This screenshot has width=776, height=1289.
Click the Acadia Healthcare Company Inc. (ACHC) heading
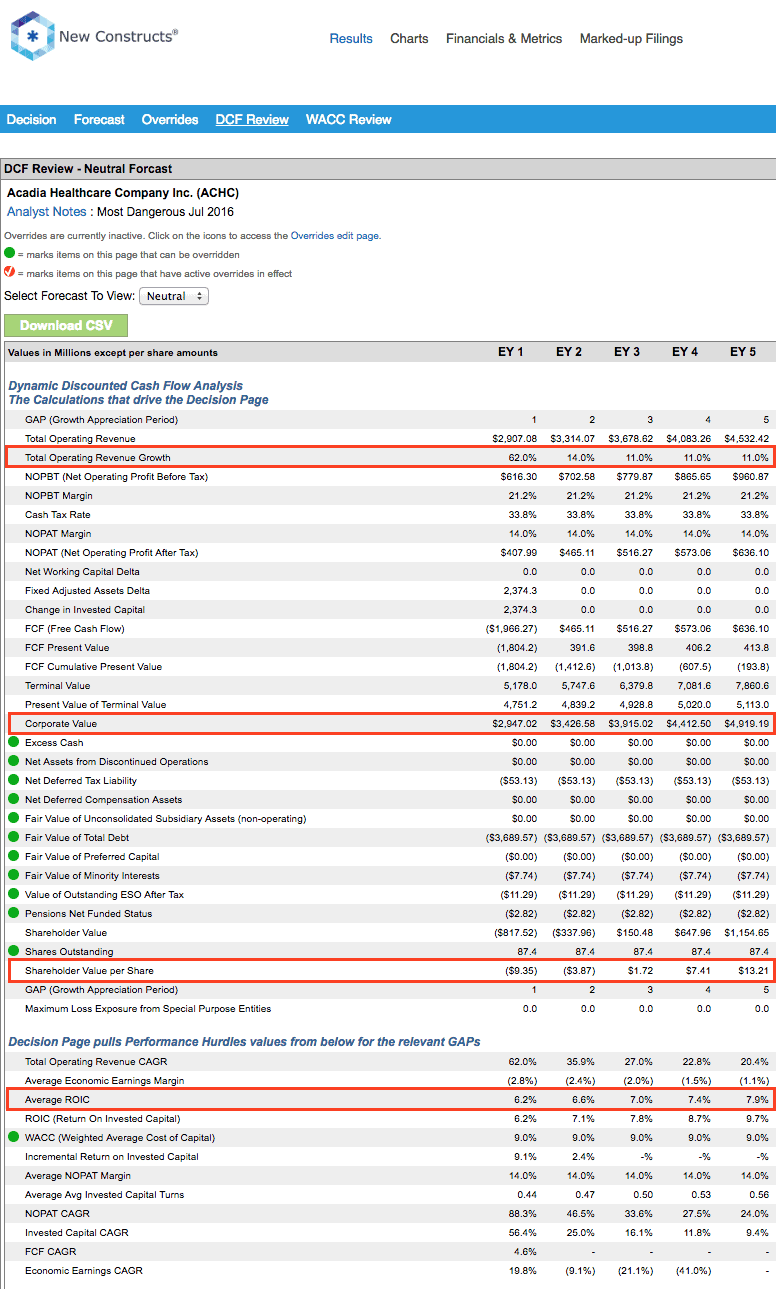point(123,192)
